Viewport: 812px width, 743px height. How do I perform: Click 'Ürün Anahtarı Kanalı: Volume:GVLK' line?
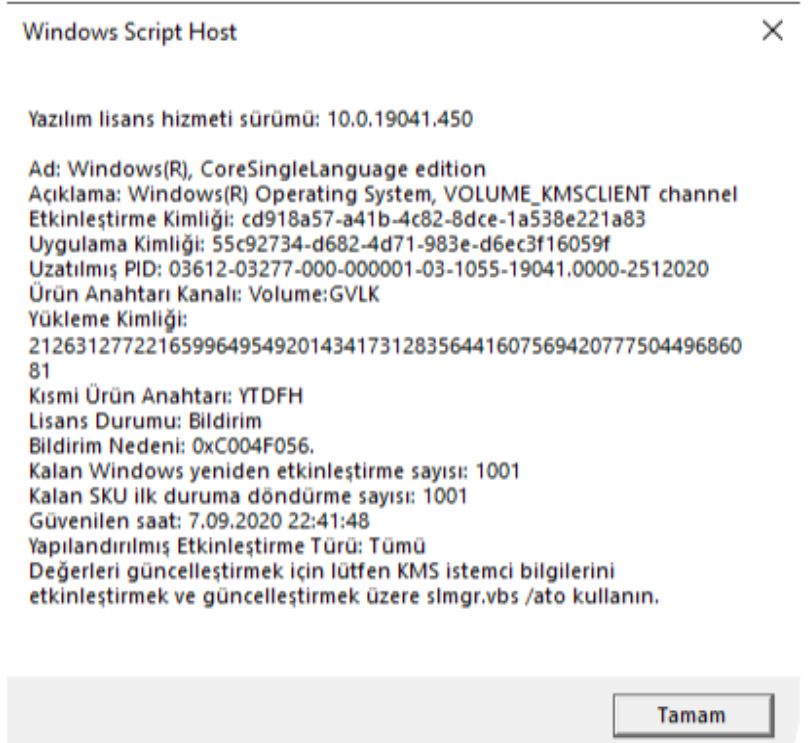[204, 294]
